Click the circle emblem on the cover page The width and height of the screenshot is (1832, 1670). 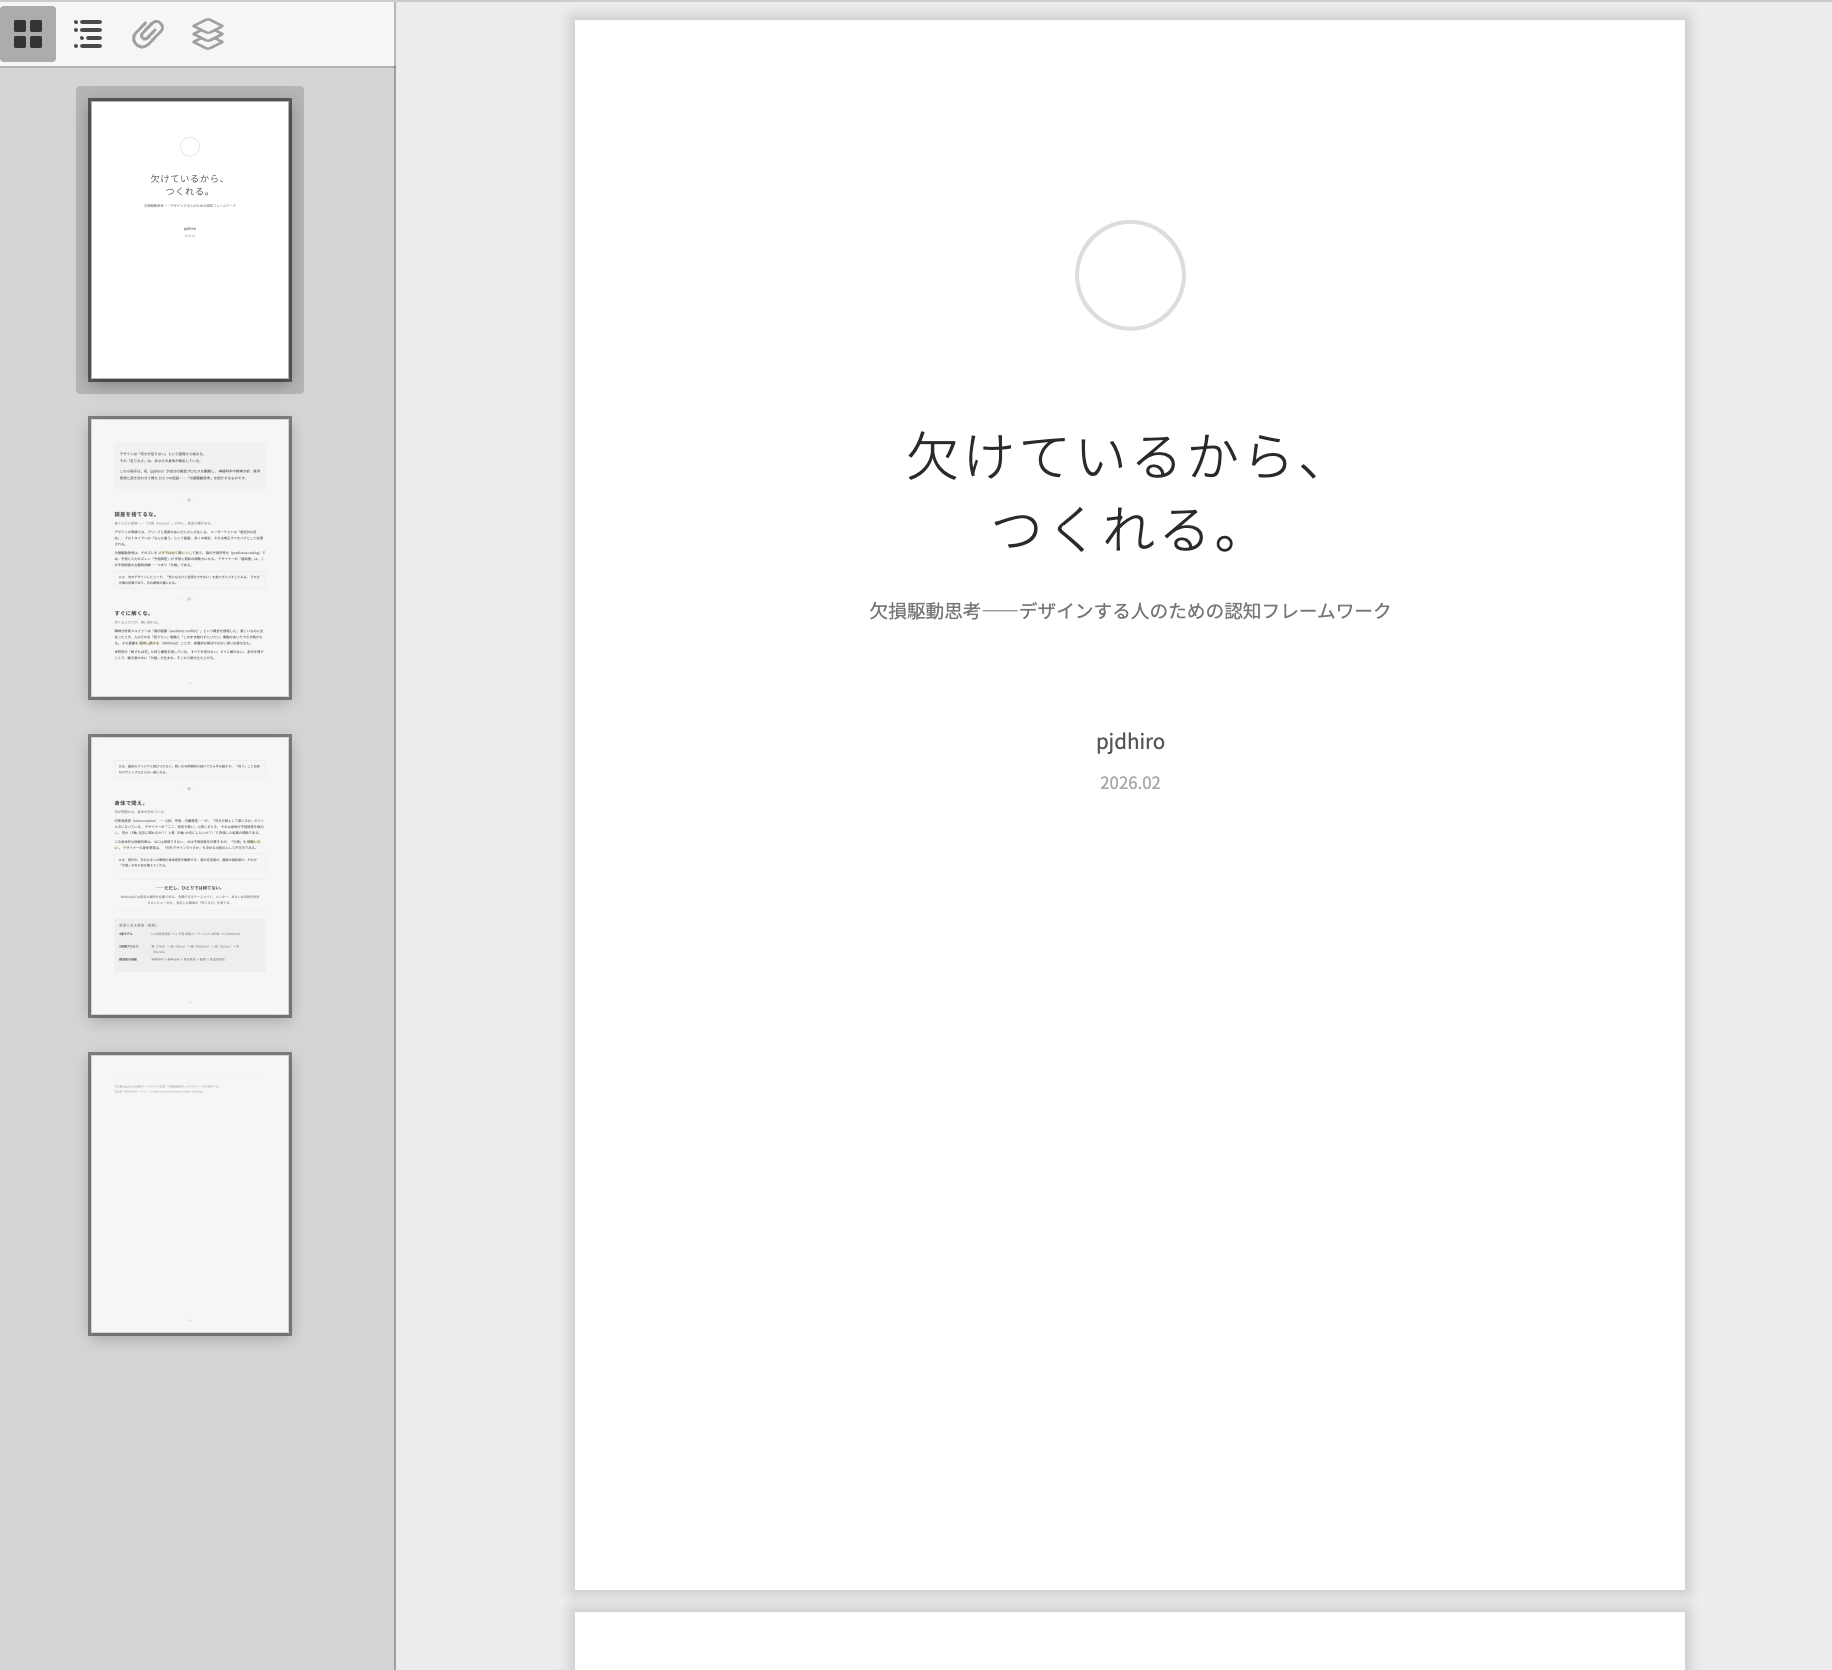[1130, 275]
